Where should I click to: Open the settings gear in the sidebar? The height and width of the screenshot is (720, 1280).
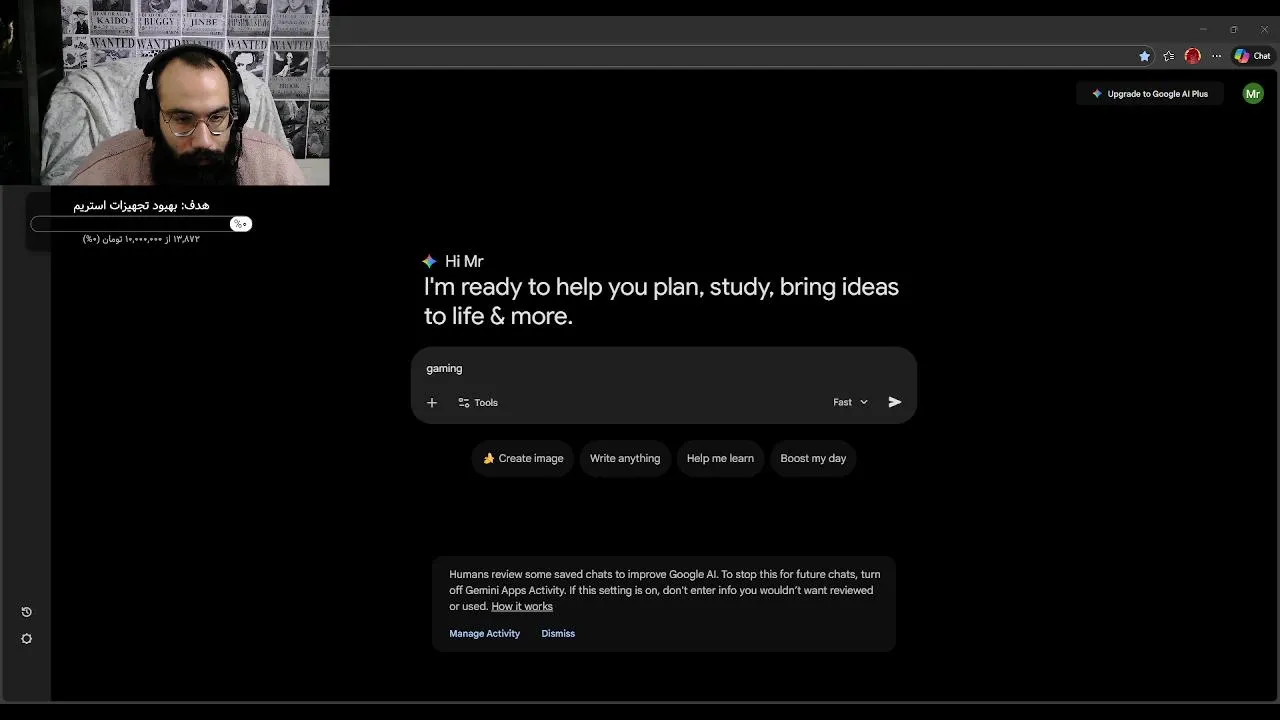click(27, 639)
